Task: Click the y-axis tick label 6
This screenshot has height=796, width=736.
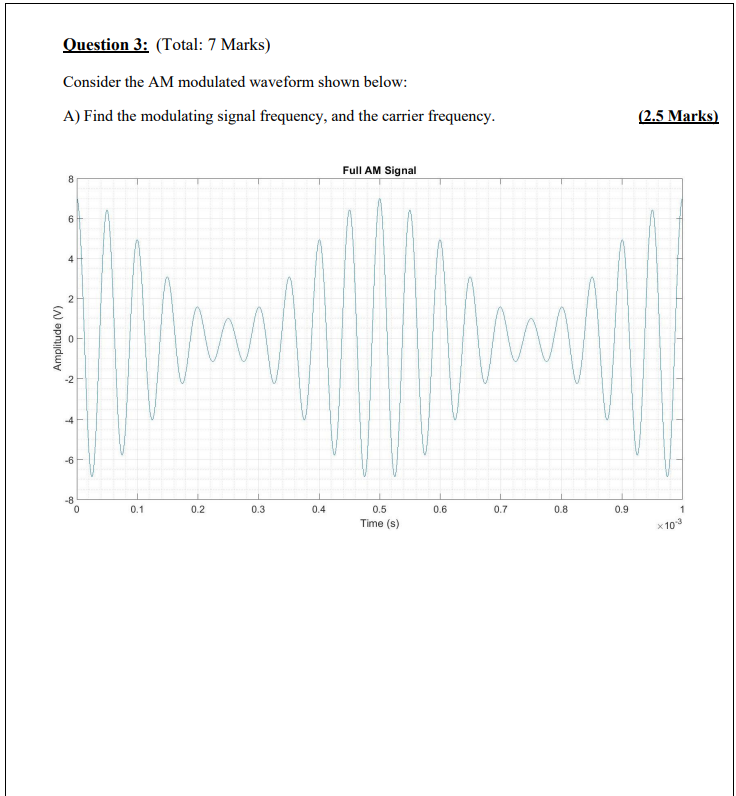Action: (71, 219)
